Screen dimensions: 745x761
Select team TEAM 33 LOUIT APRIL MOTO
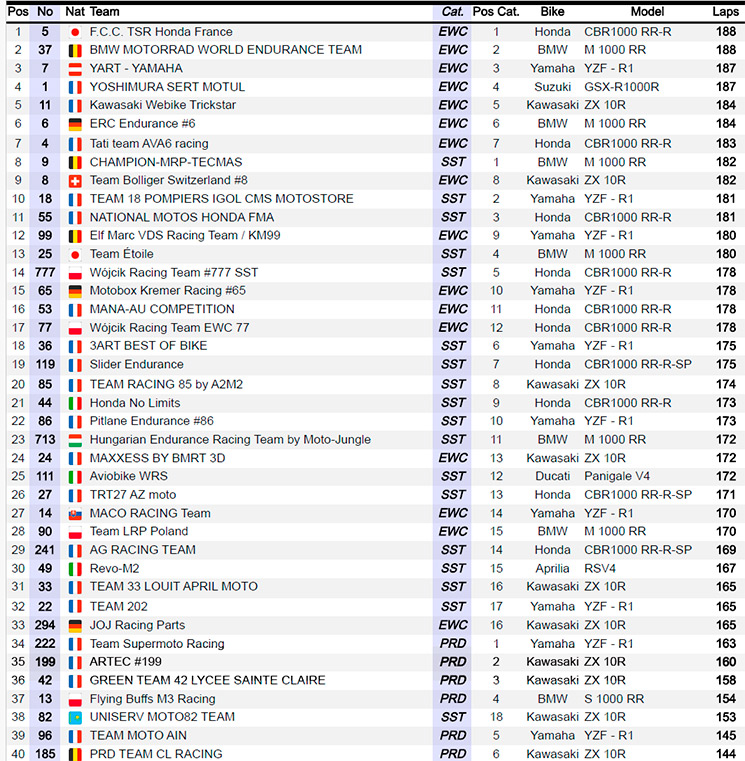tap(174, 587)
